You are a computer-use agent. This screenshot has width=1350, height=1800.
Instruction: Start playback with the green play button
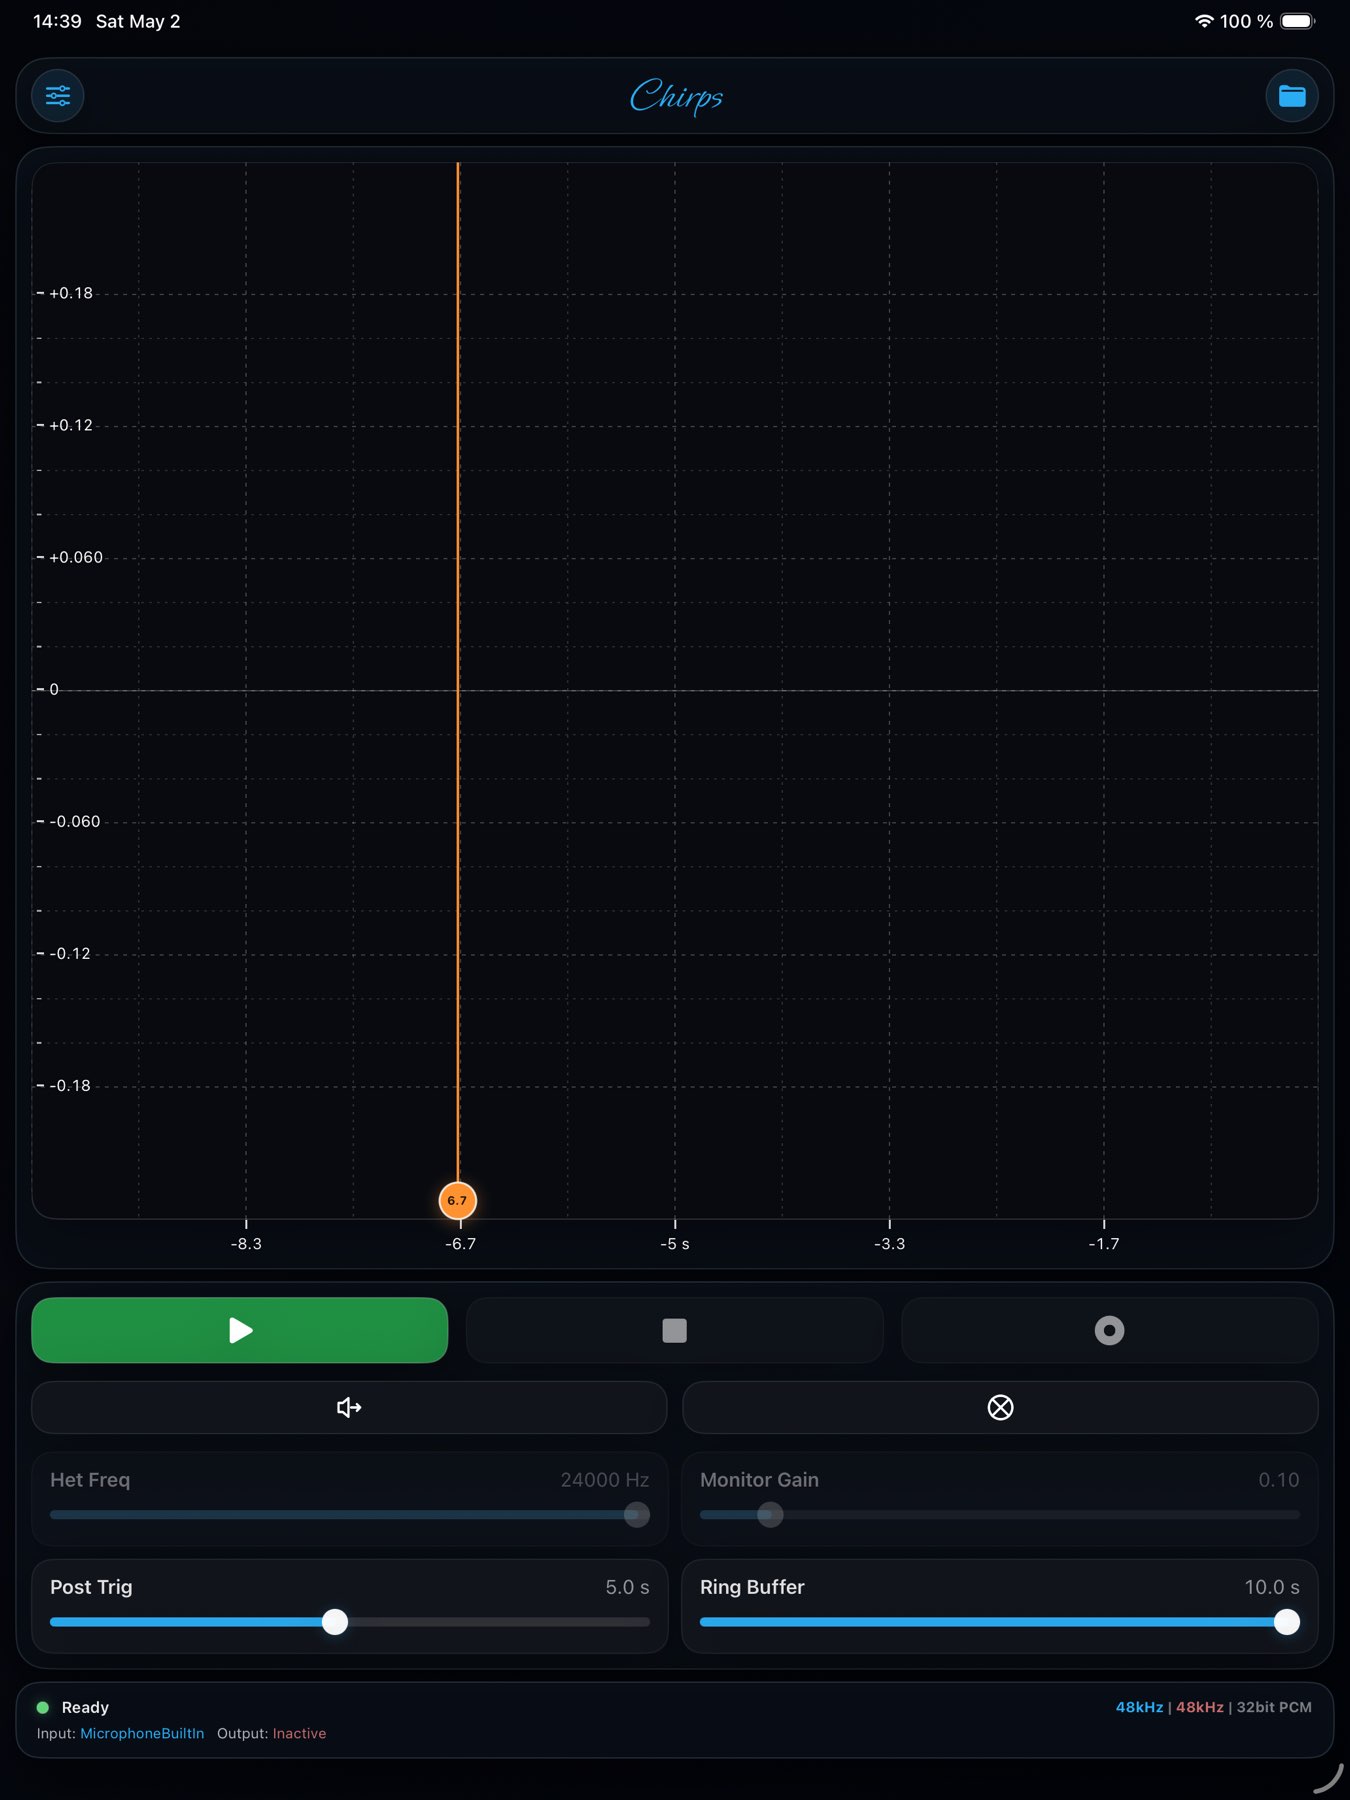pyautogui.click(x=240, y=1330)
